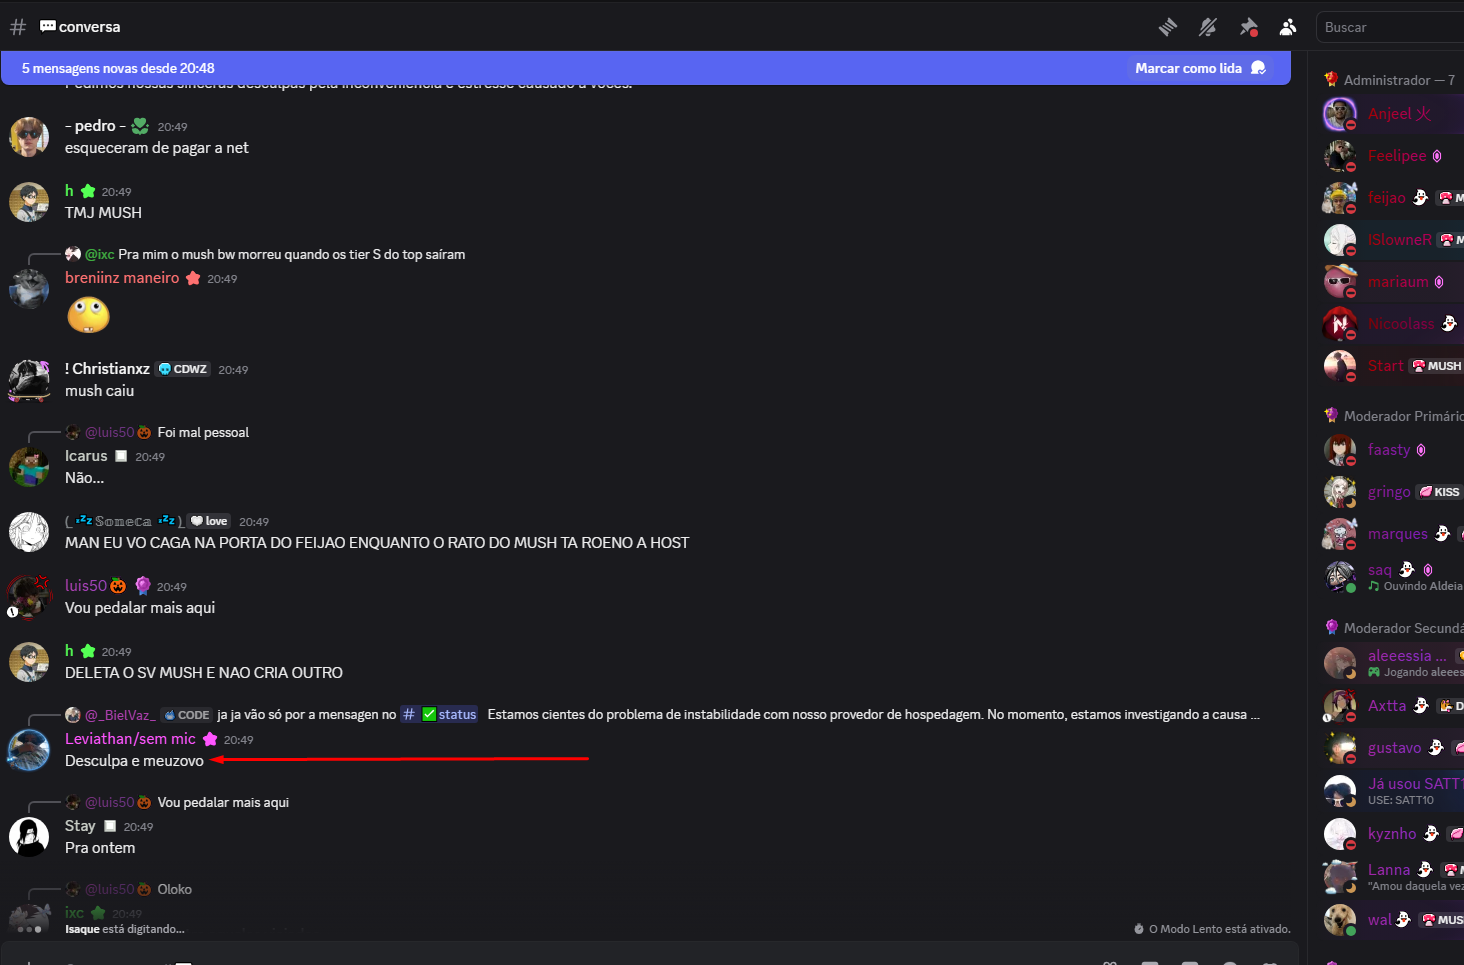Image resolution: width=1464 pixels, height=965 pixels.
Task: Jump to 5 mensagens novas banner
Action: (x=646, y=68)
